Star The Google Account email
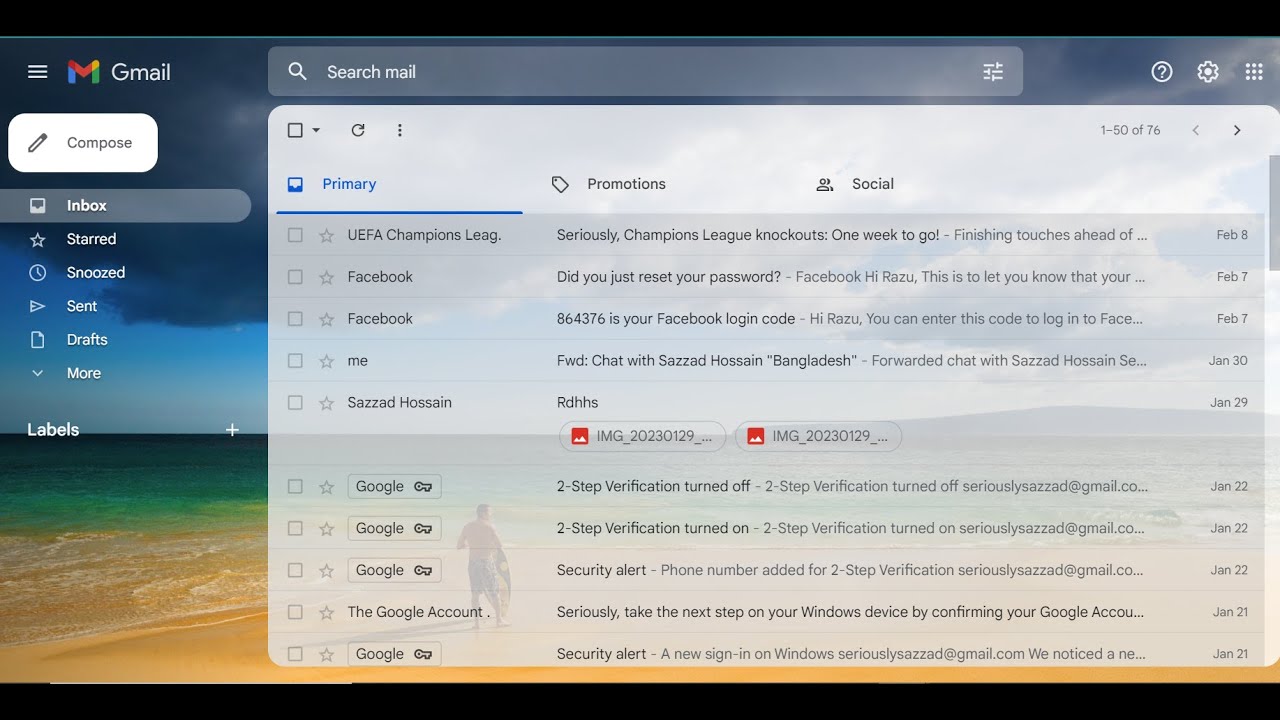Screen dimensions: 1280x720 (x=326, y=613)
